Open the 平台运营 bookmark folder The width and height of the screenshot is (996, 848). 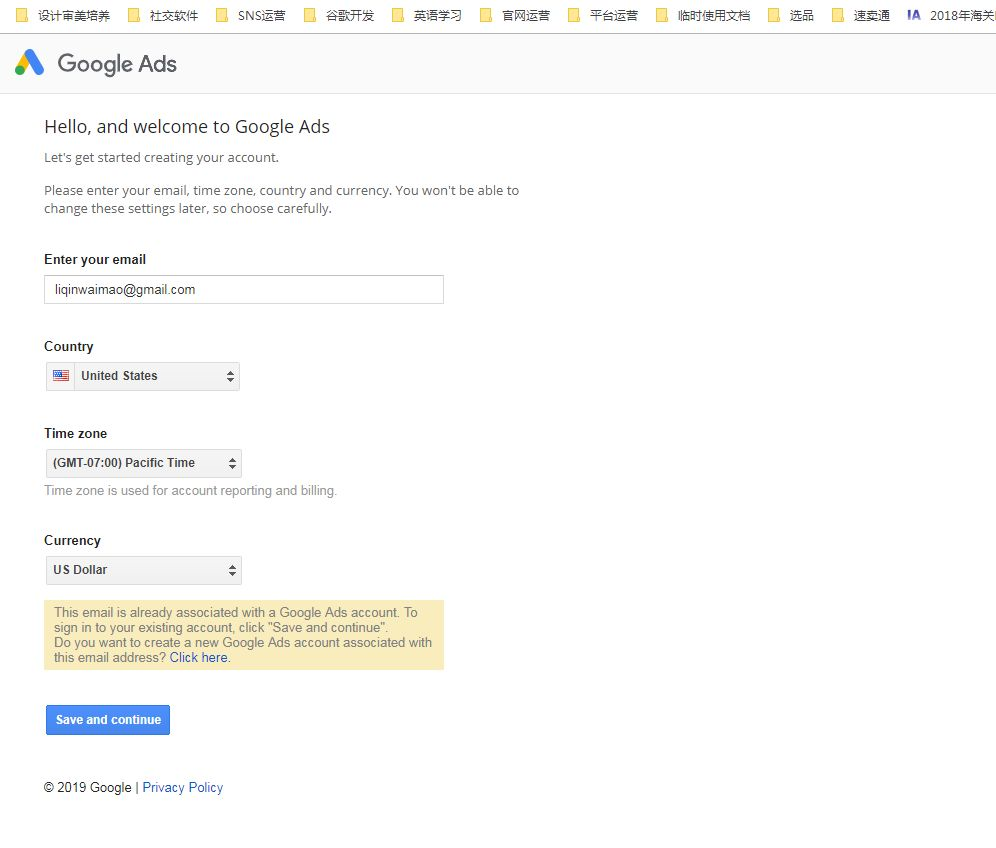coord(603,15)
